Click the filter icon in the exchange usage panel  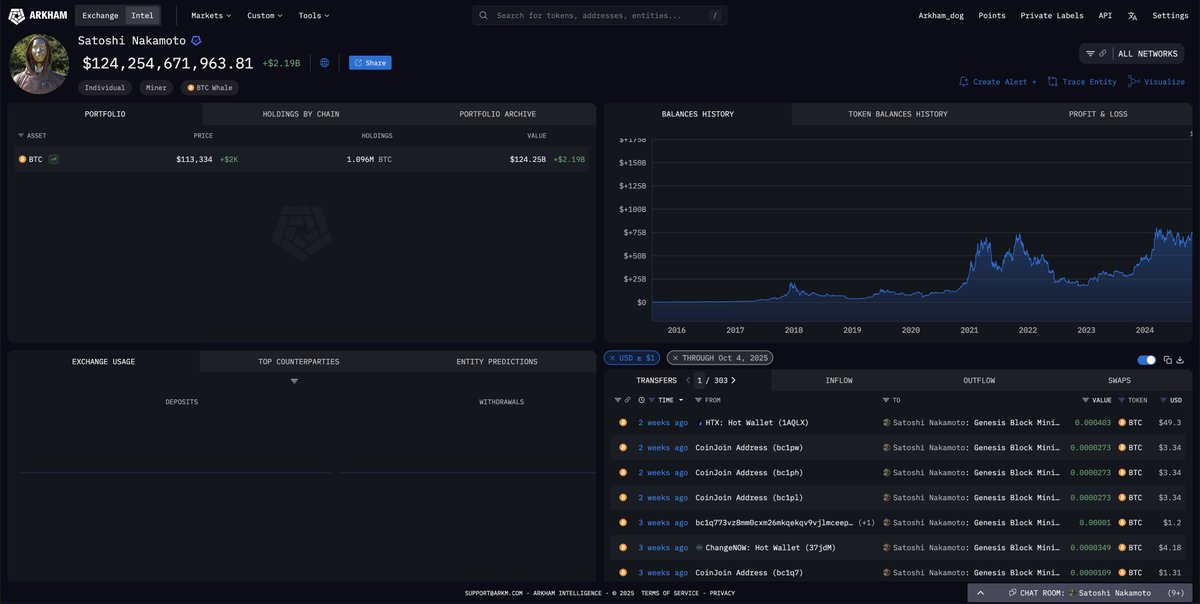[294, 381]
